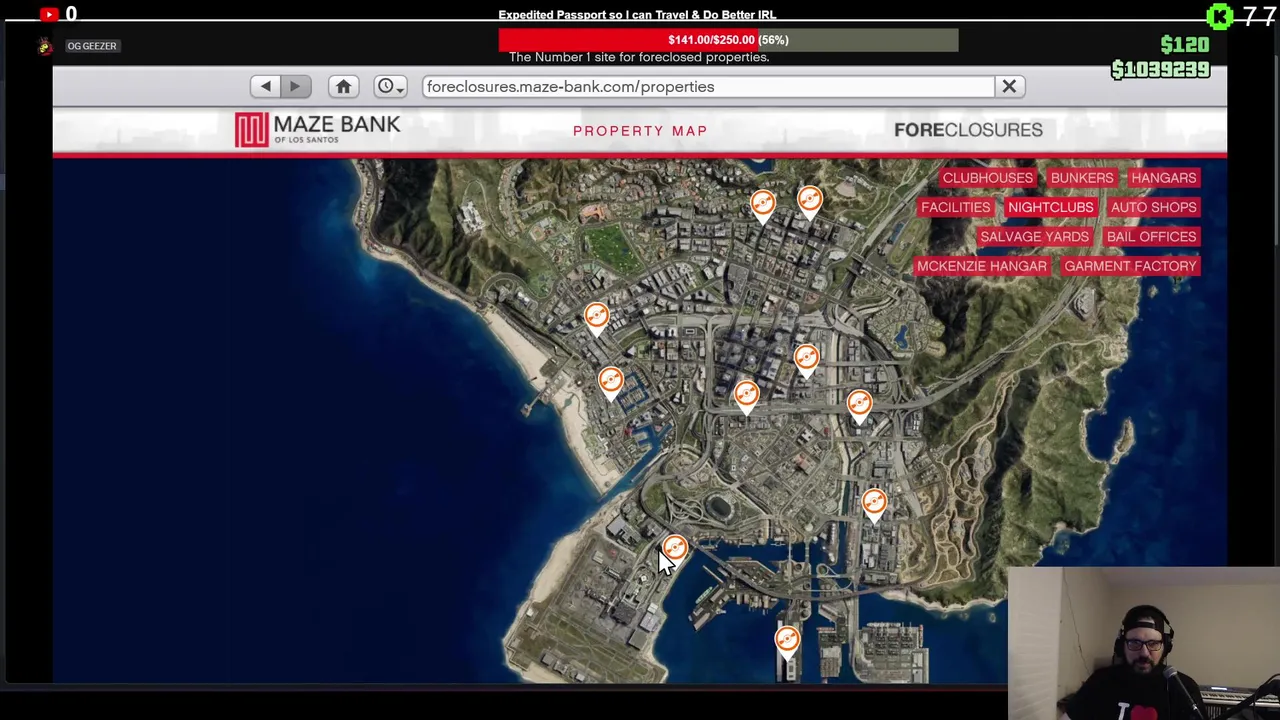
Task: Select the nightclub pin in the southeast industrial area
Action: 874,504
